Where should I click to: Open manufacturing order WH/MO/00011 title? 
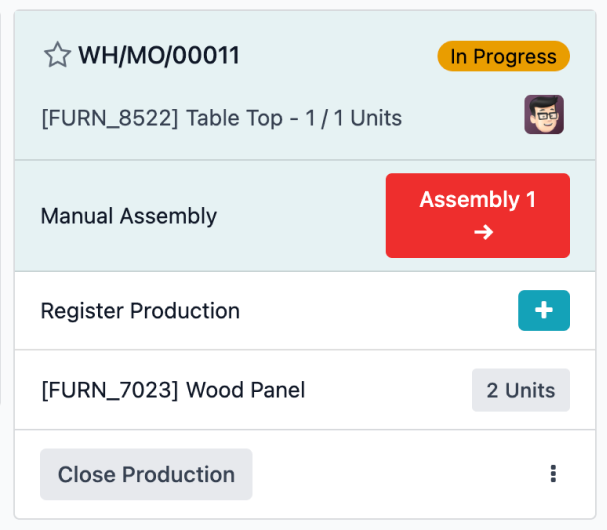(159, 55)
